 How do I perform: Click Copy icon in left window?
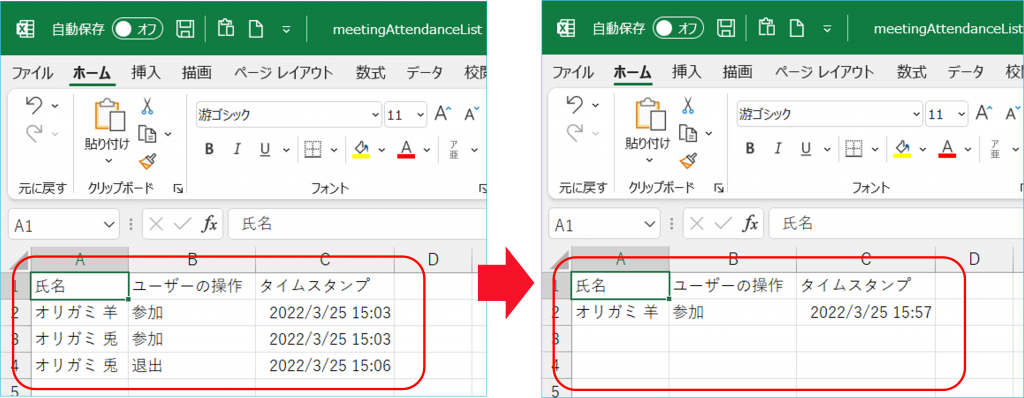149,134
